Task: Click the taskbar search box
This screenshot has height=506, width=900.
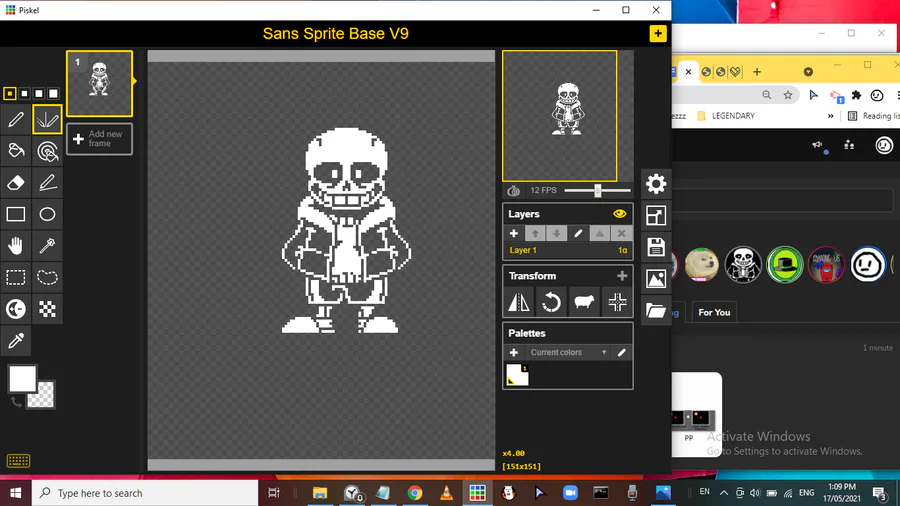Action: pos(145,493)
